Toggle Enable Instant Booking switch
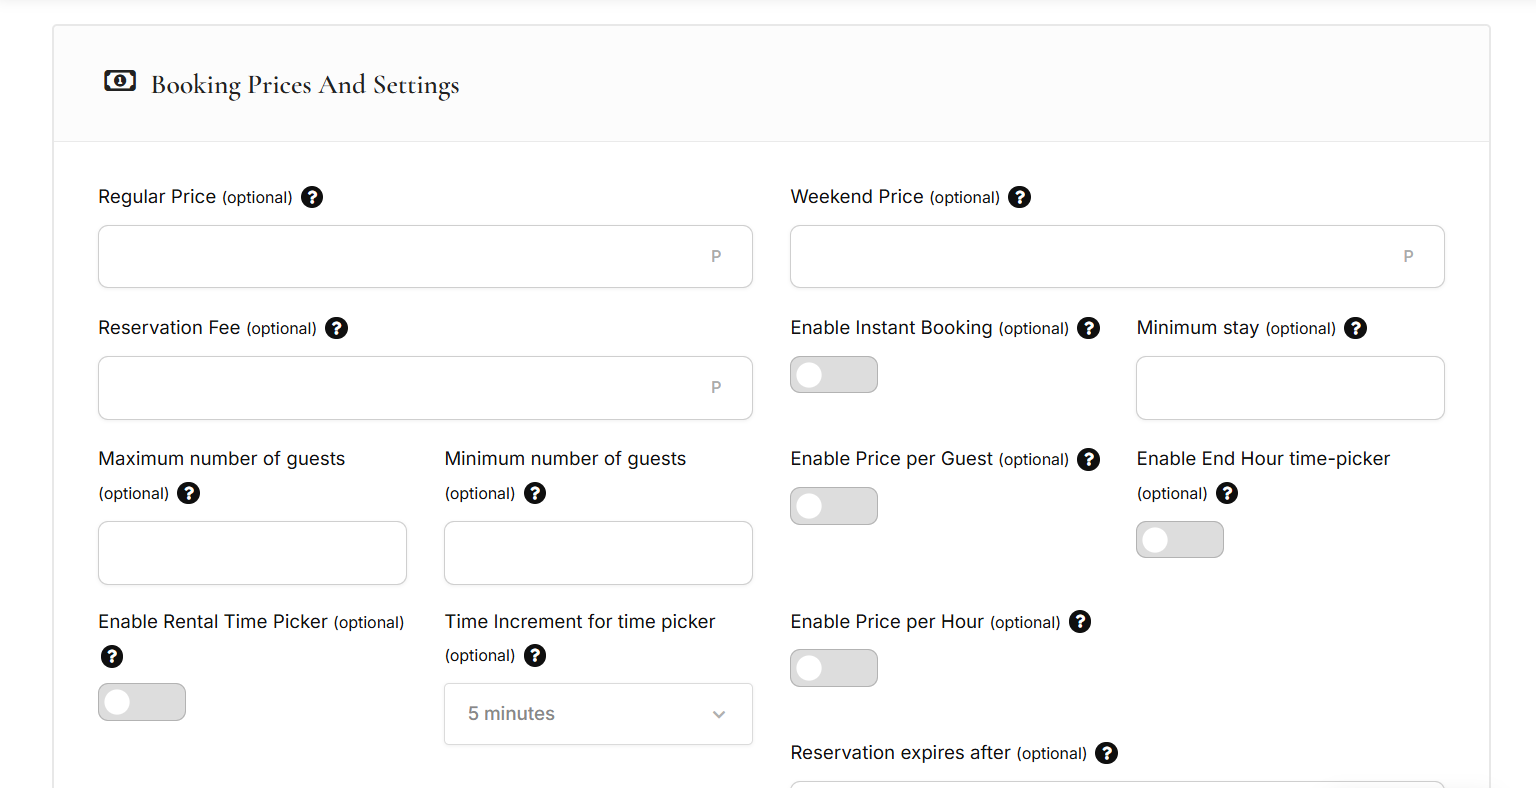 [833, 375]
